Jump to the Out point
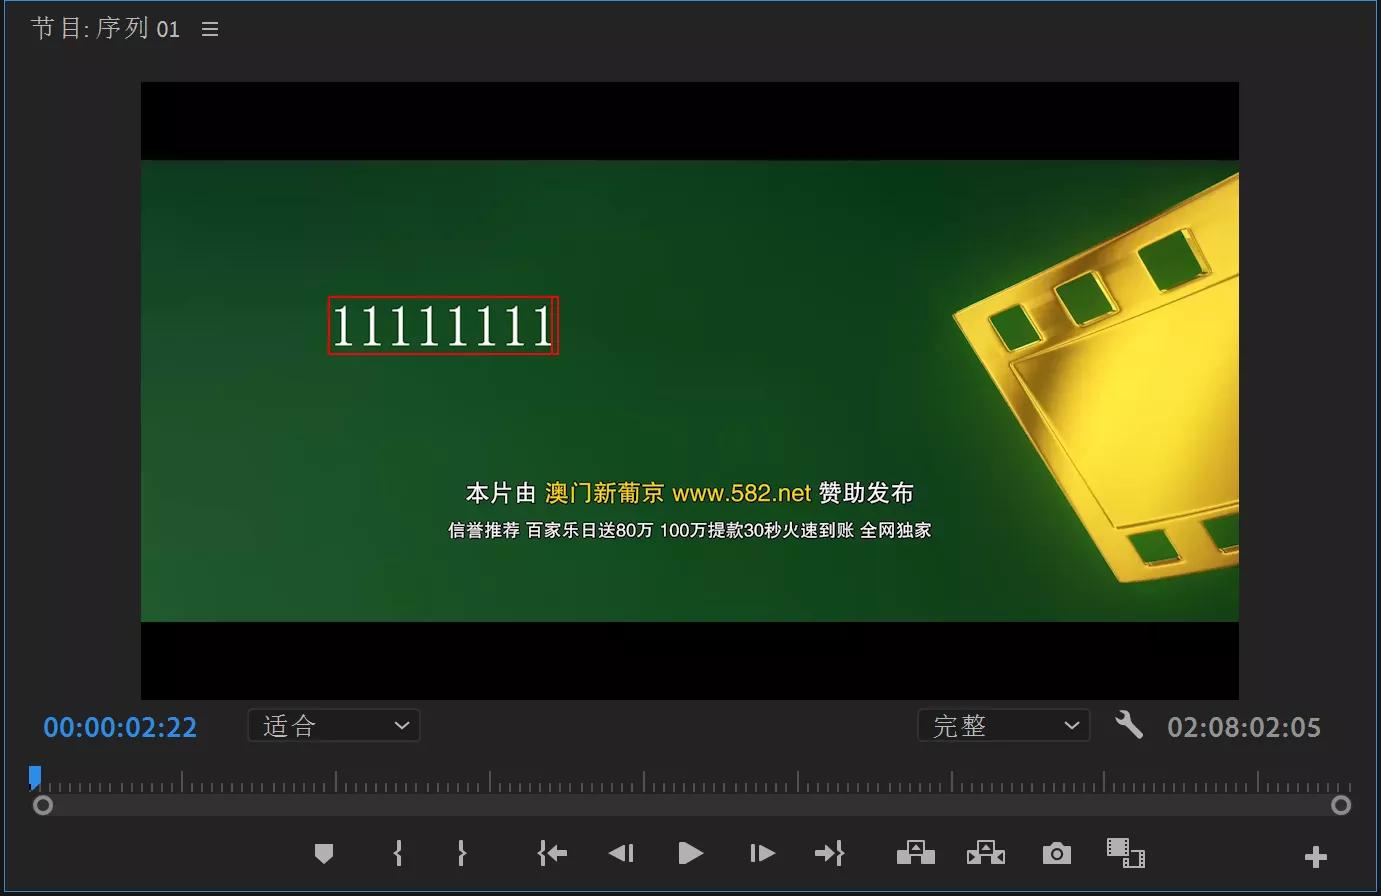This screenshot has height=896, width=1381. [829, 853]
